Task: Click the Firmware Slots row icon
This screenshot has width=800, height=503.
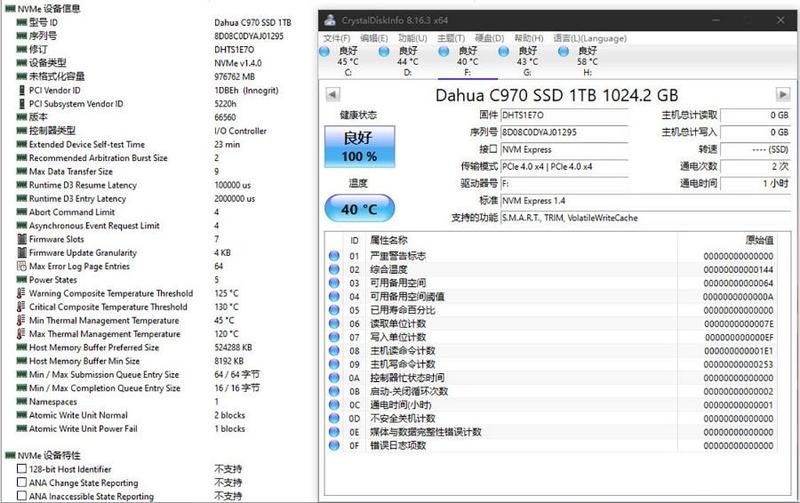Action: click(x=21, y=239)
